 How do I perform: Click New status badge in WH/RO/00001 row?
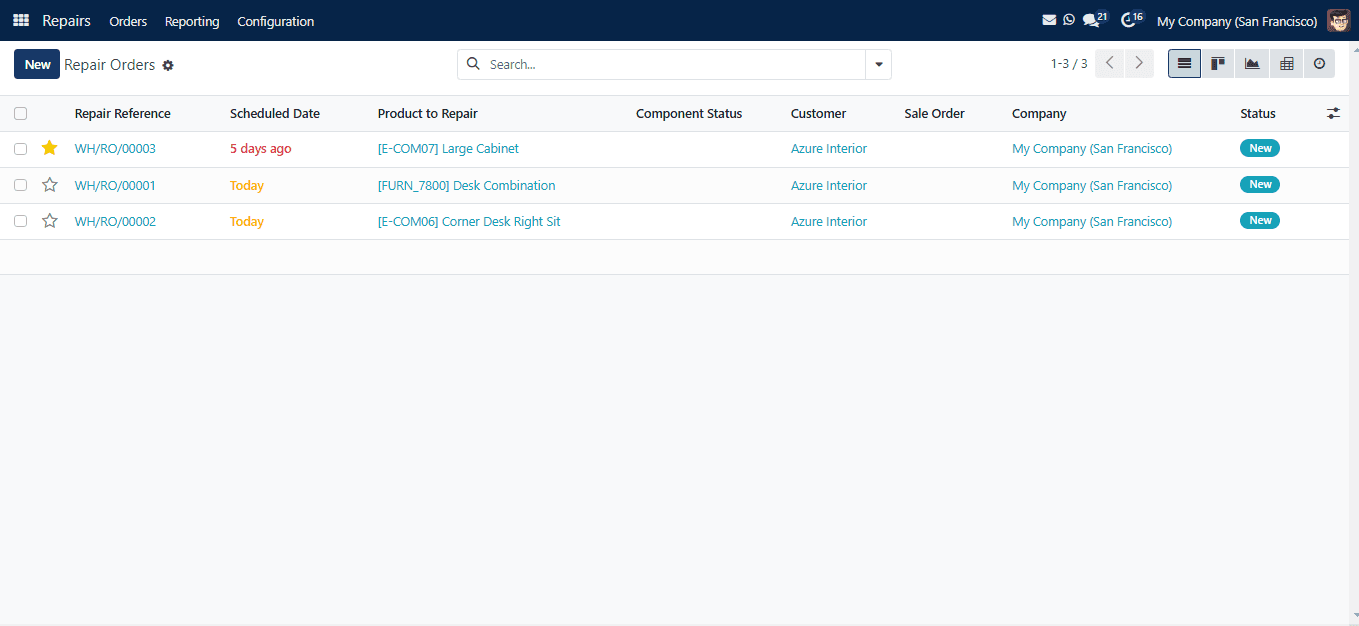tap(1260, 184)
